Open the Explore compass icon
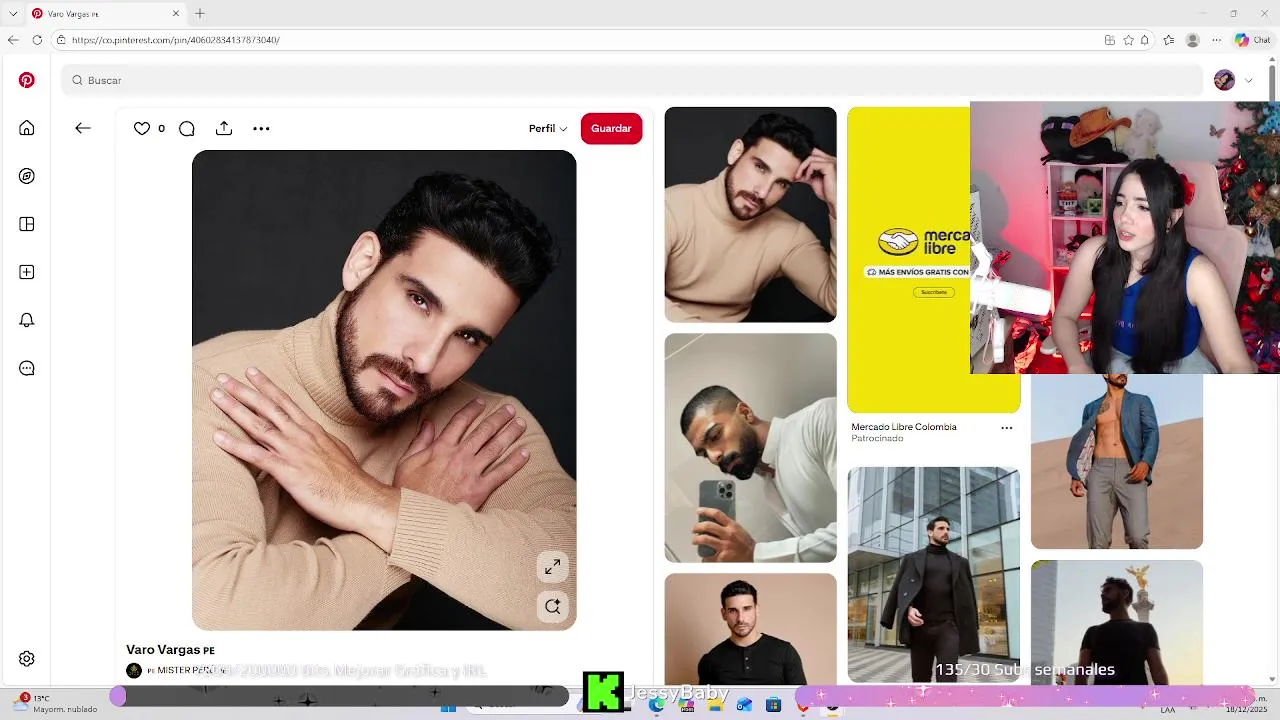Screen dimensions: 1280x720 point(27,176)
